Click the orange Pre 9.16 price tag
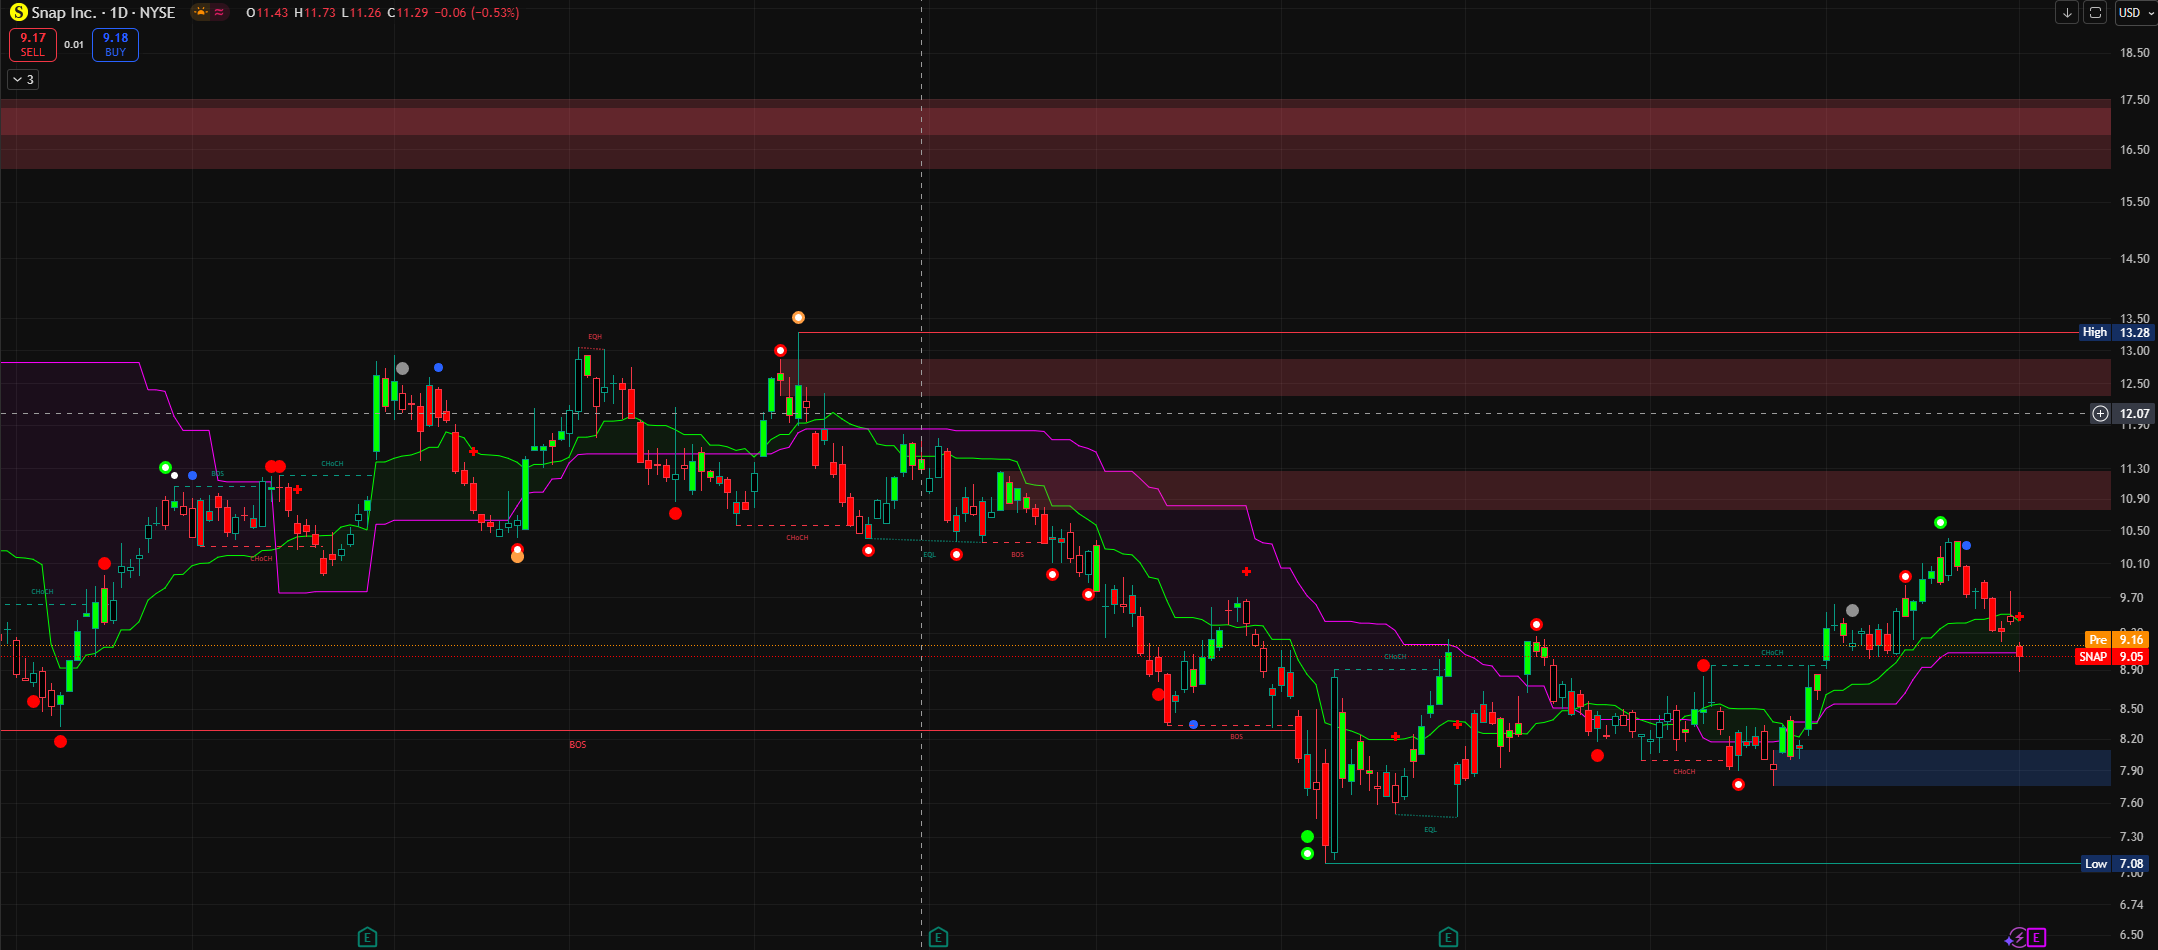 coord(2116,640)
